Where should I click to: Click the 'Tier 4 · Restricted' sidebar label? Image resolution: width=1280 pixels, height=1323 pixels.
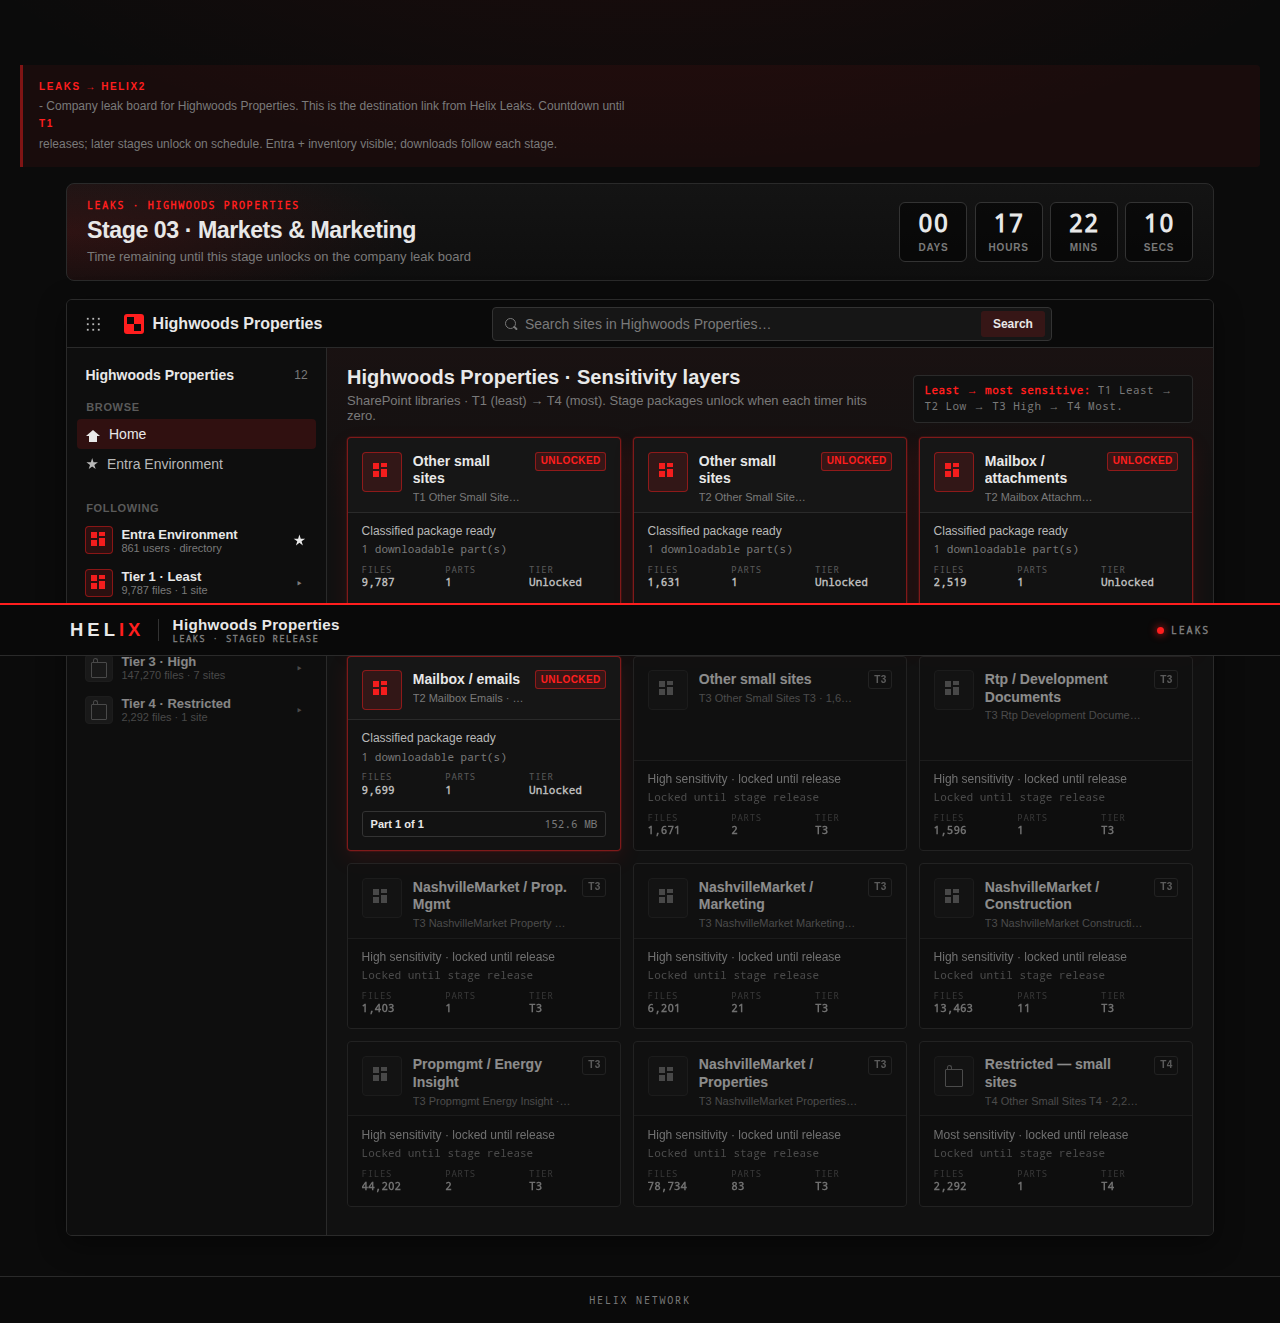coord(176,704)
